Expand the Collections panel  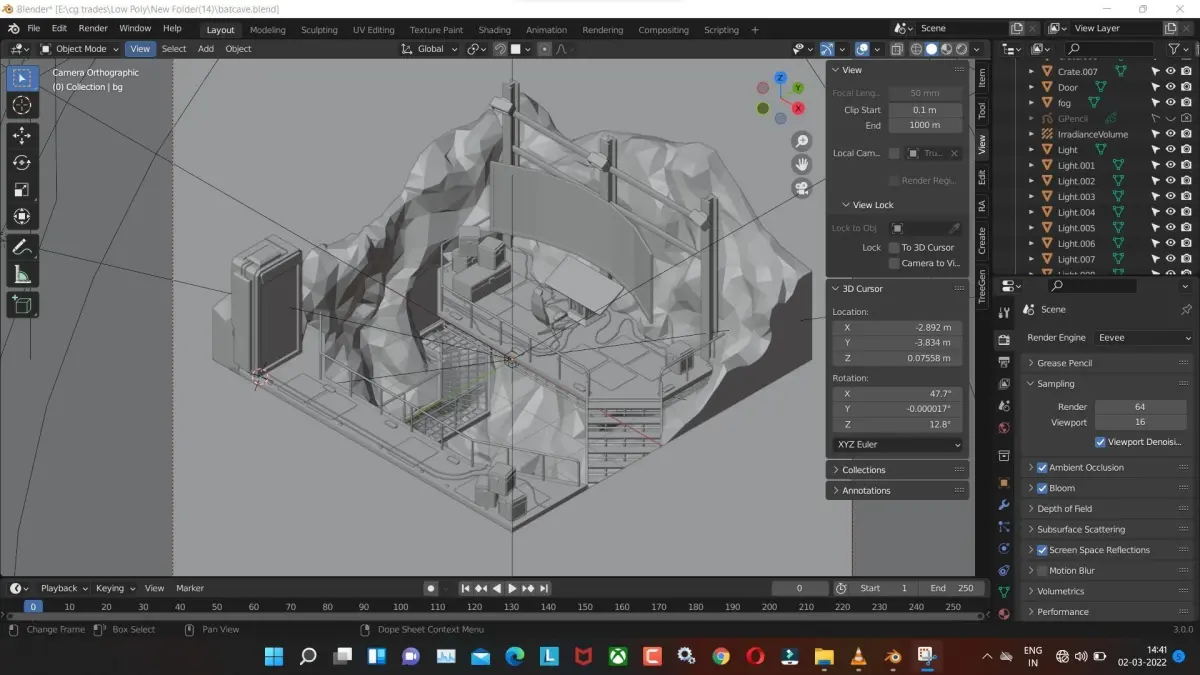click(897, 470)
